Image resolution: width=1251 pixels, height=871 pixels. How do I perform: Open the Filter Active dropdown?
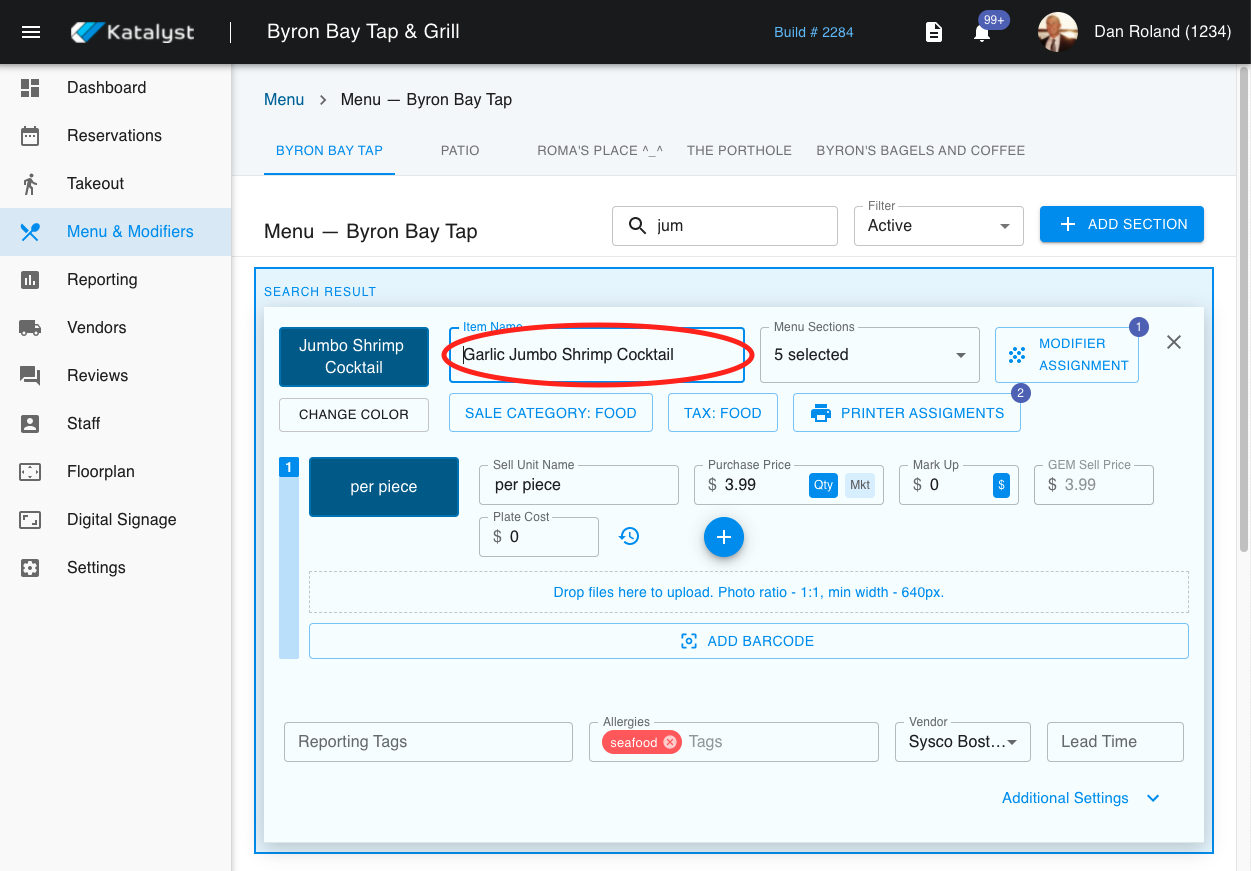pos(938,226)
